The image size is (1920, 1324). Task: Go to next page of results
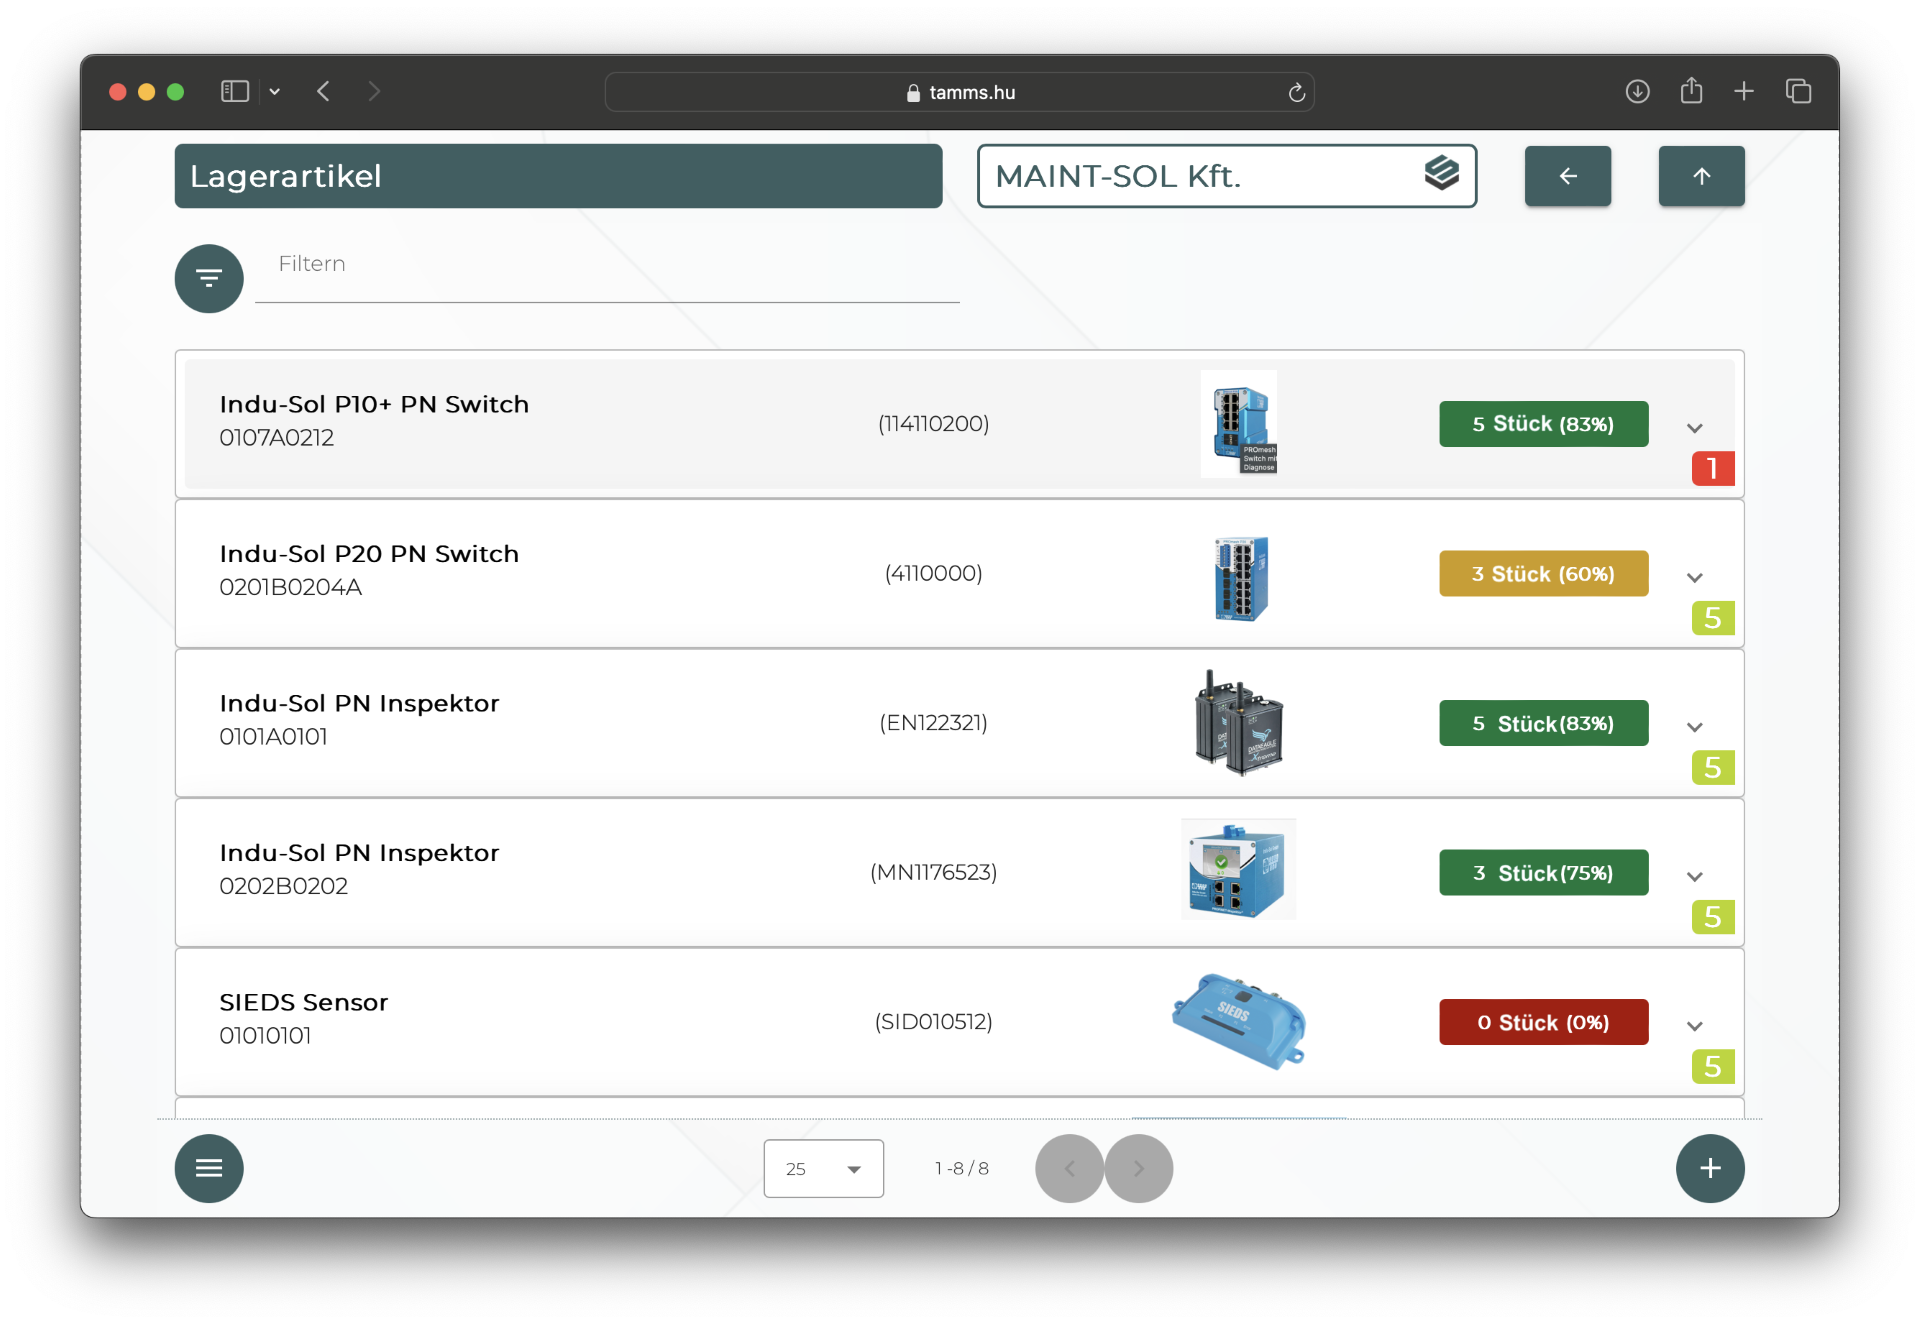tap(1138, 1168)
